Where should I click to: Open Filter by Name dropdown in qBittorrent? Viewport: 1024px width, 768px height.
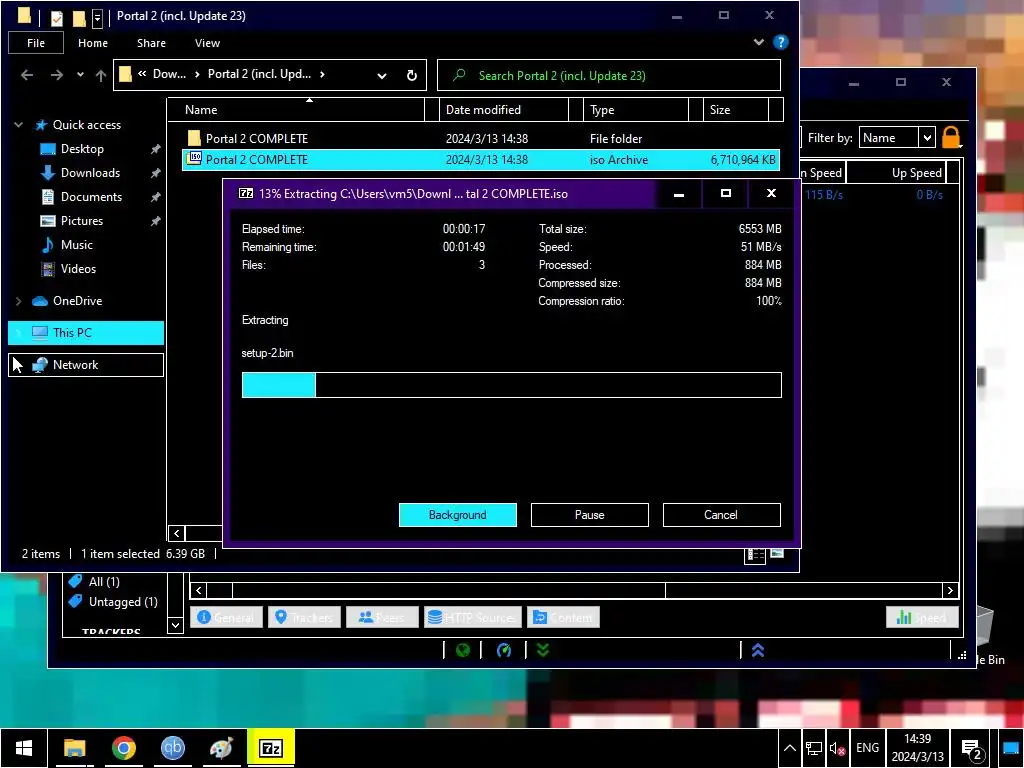(897, 138)
